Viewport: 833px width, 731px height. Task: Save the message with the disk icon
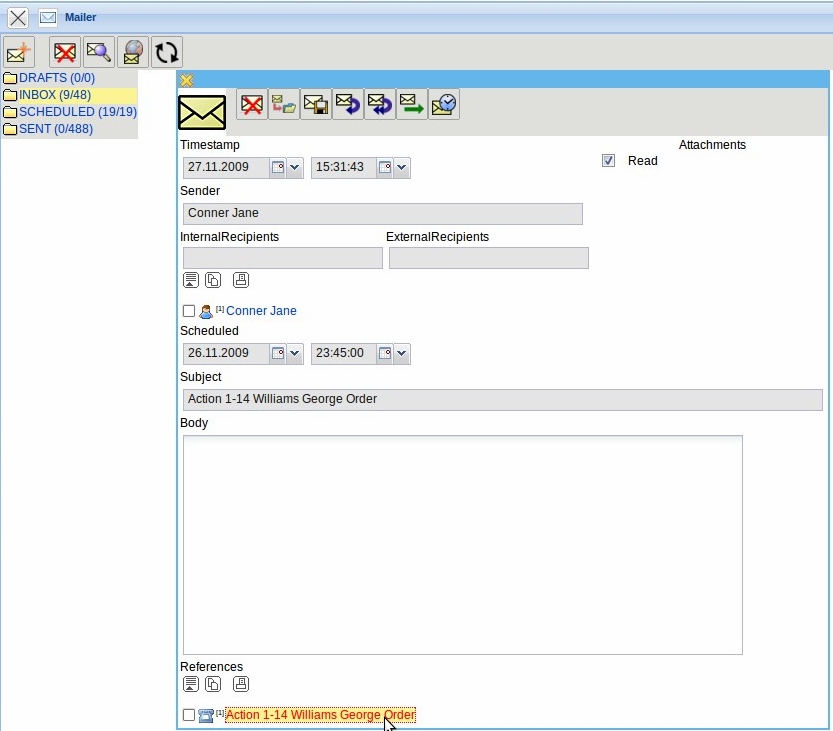pyautogui.click(x=315, y=104)
